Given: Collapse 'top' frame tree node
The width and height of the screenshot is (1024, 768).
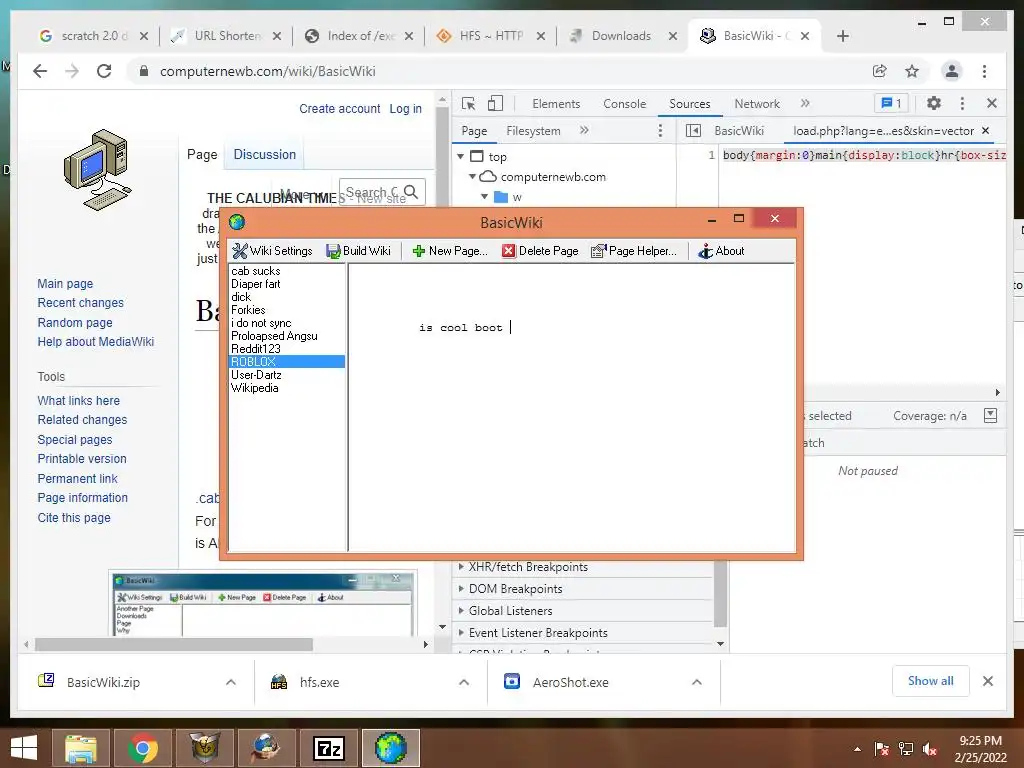Looking at the screenshot, I should pyautogui.click(x=460, y=157).
